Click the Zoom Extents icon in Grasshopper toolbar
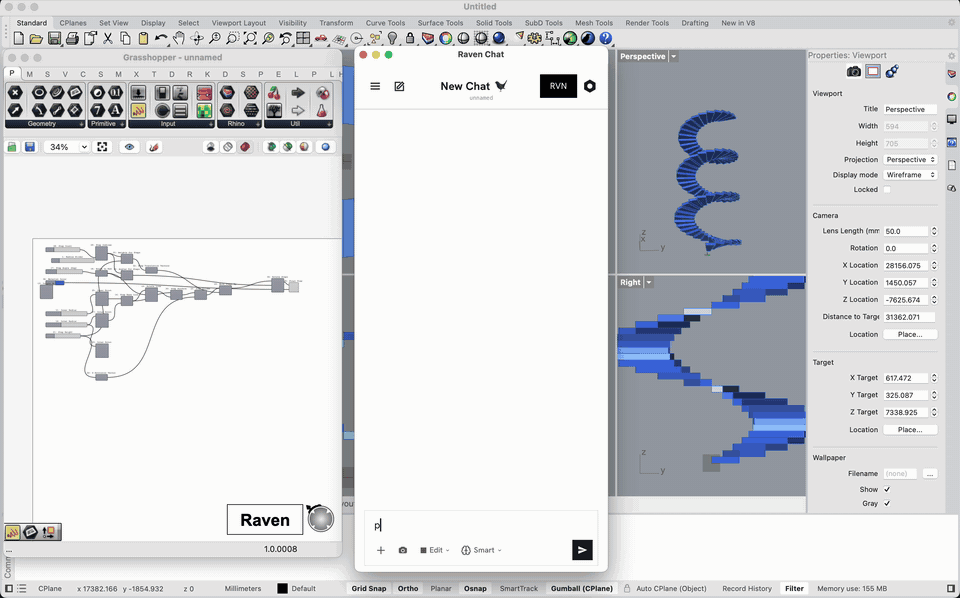 tap(102, 147)
